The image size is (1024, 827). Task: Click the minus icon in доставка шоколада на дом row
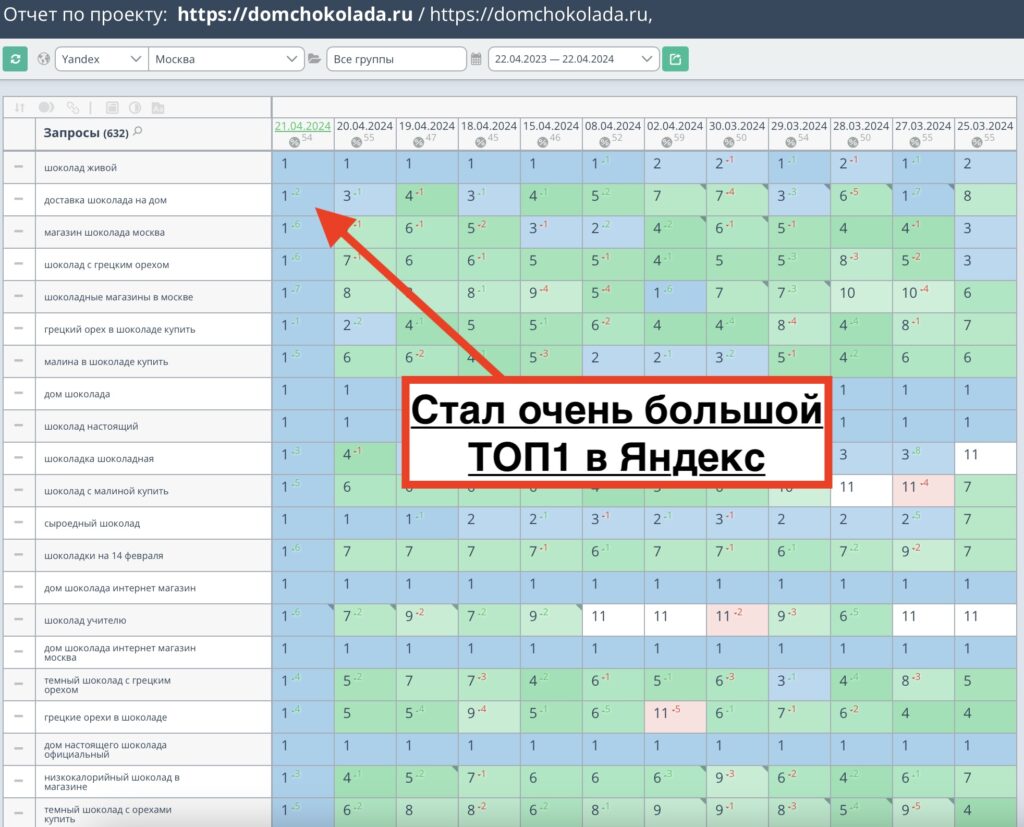[x=19, y=199]
